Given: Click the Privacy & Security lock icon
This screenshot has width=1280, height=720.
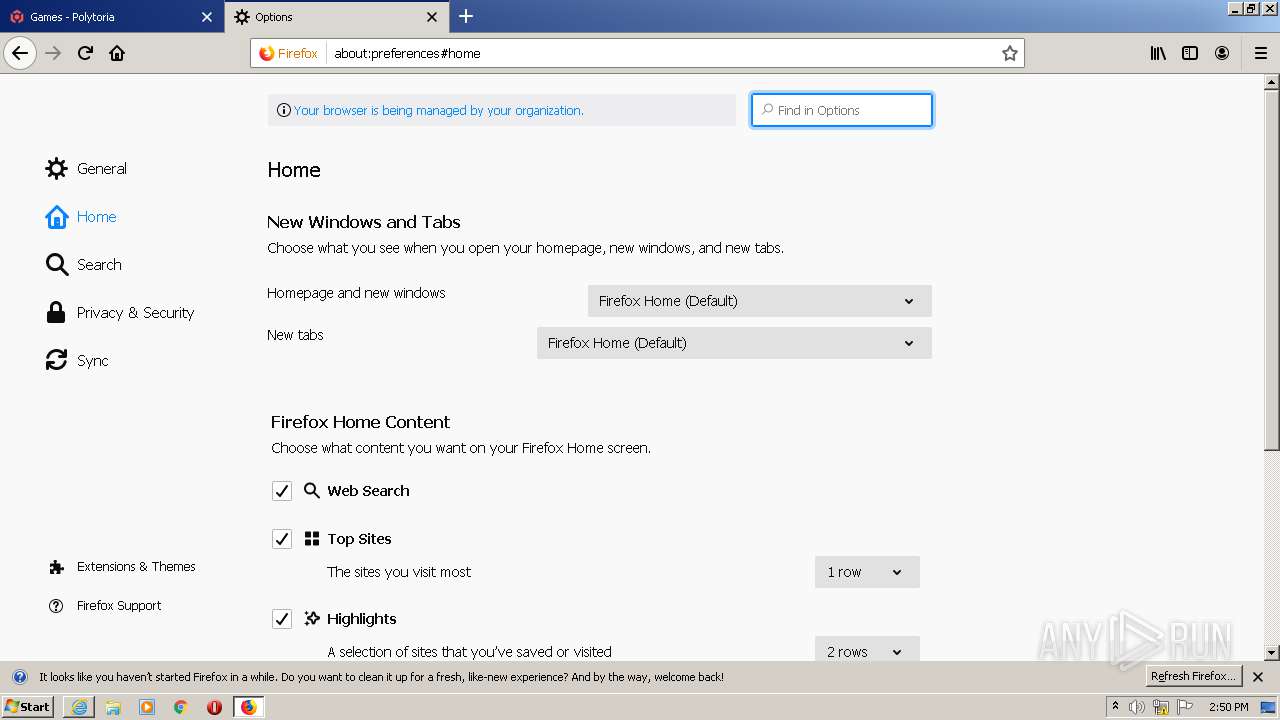Looking at the screenshot, I should [x=57, y=312].
